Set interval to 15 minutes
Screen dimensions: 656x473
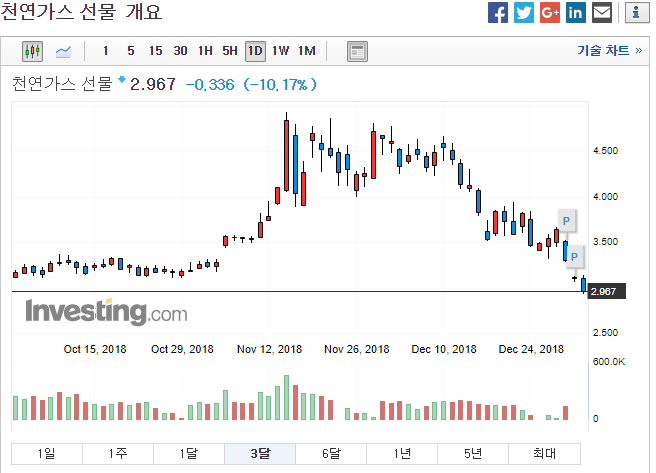tap(155, 51)
